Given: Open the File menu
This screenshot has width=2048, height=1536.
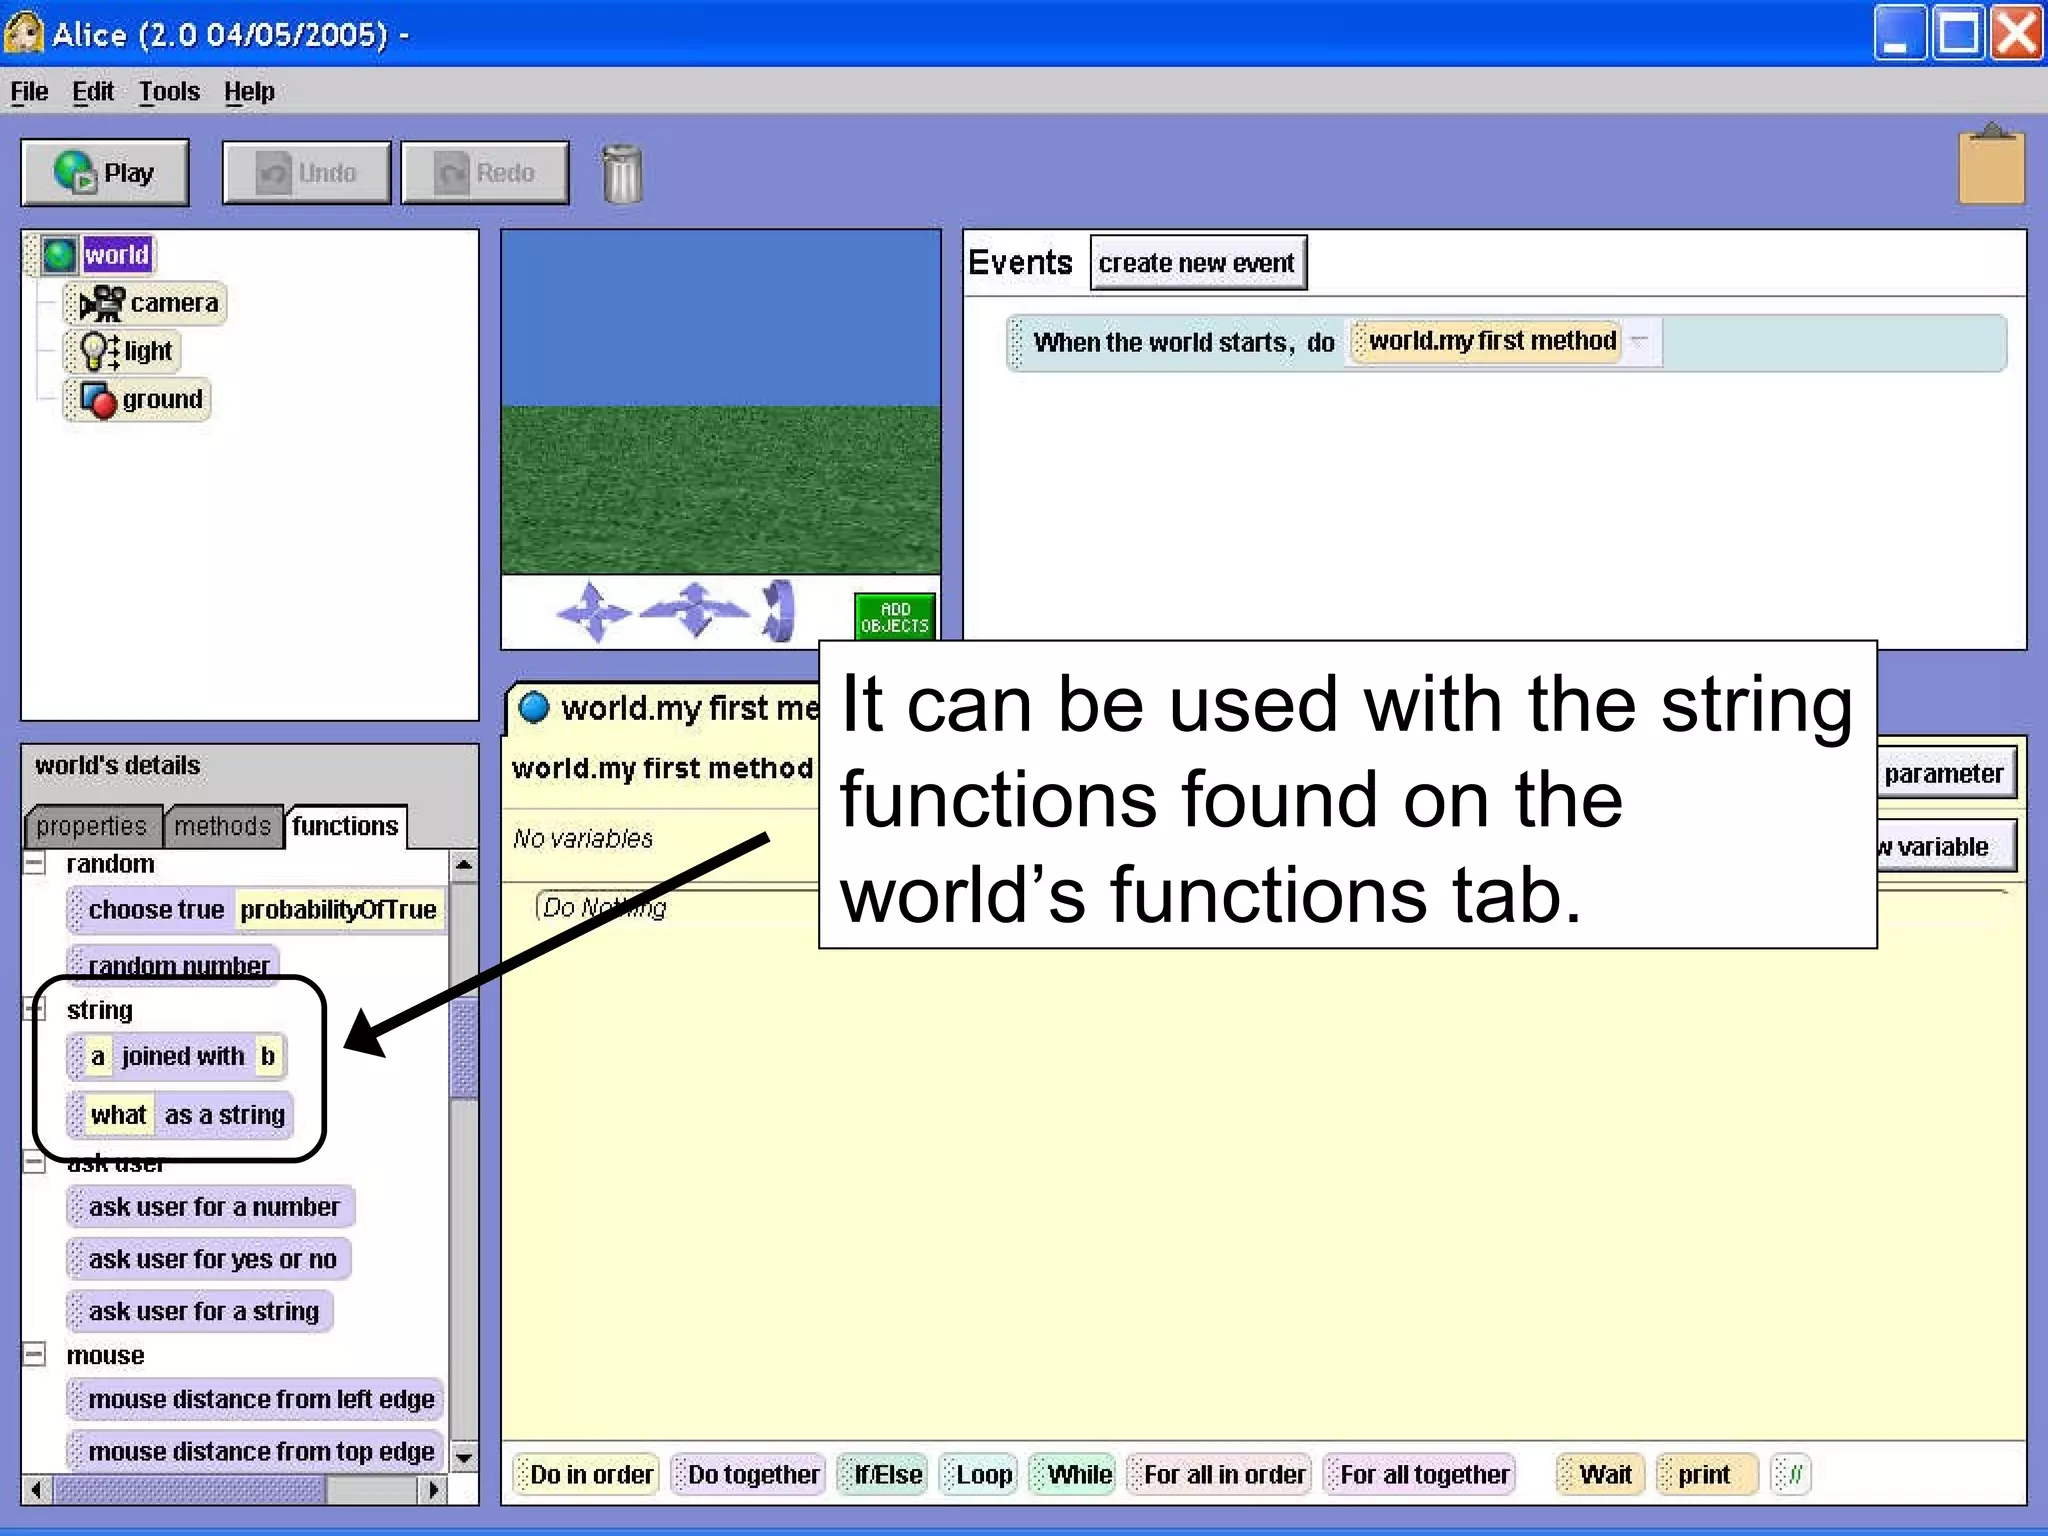Looking at the screenshot, I should coord(29,92).
